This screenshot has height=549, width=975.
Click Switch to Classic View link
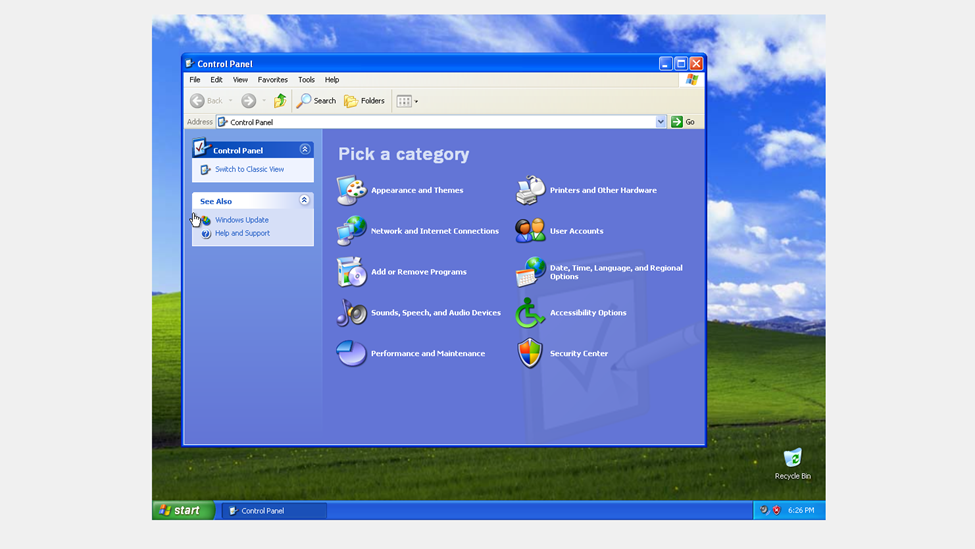249,170
